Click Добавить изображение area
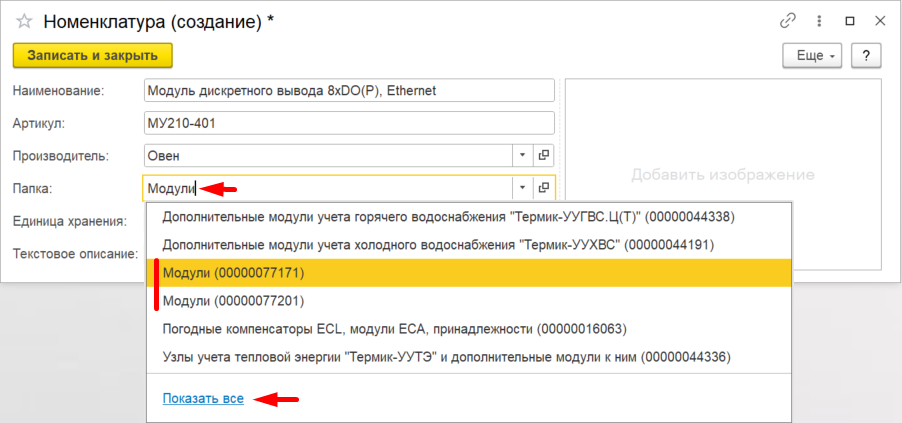The height and width of the screenshot is (423, 902). (x=723, y=174)
